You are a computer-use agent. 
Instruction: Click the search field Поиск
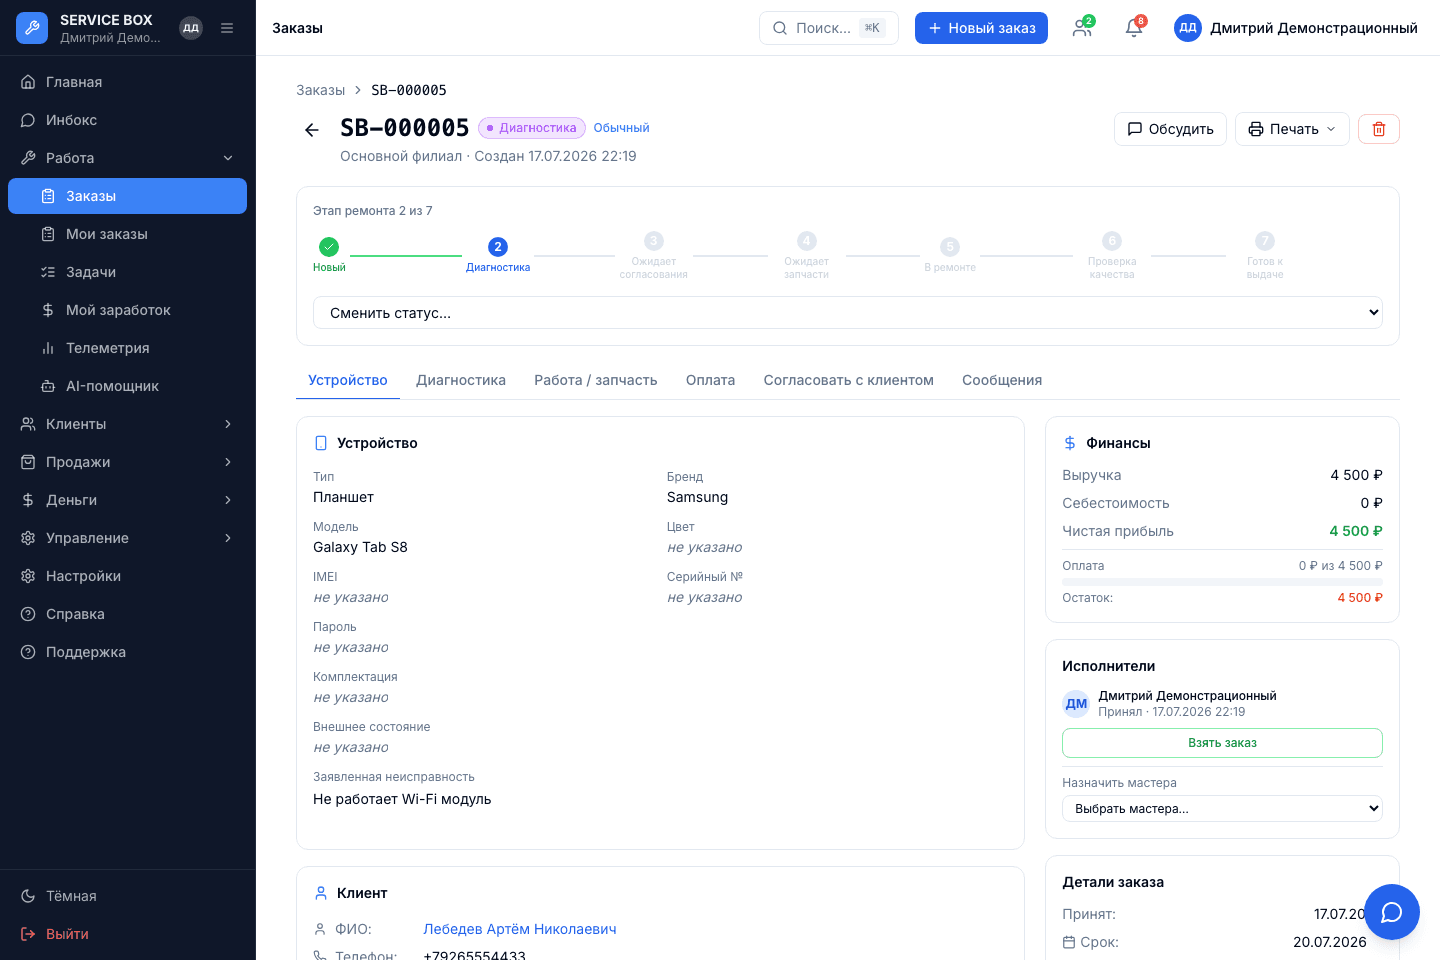click(x=829, y=28)
